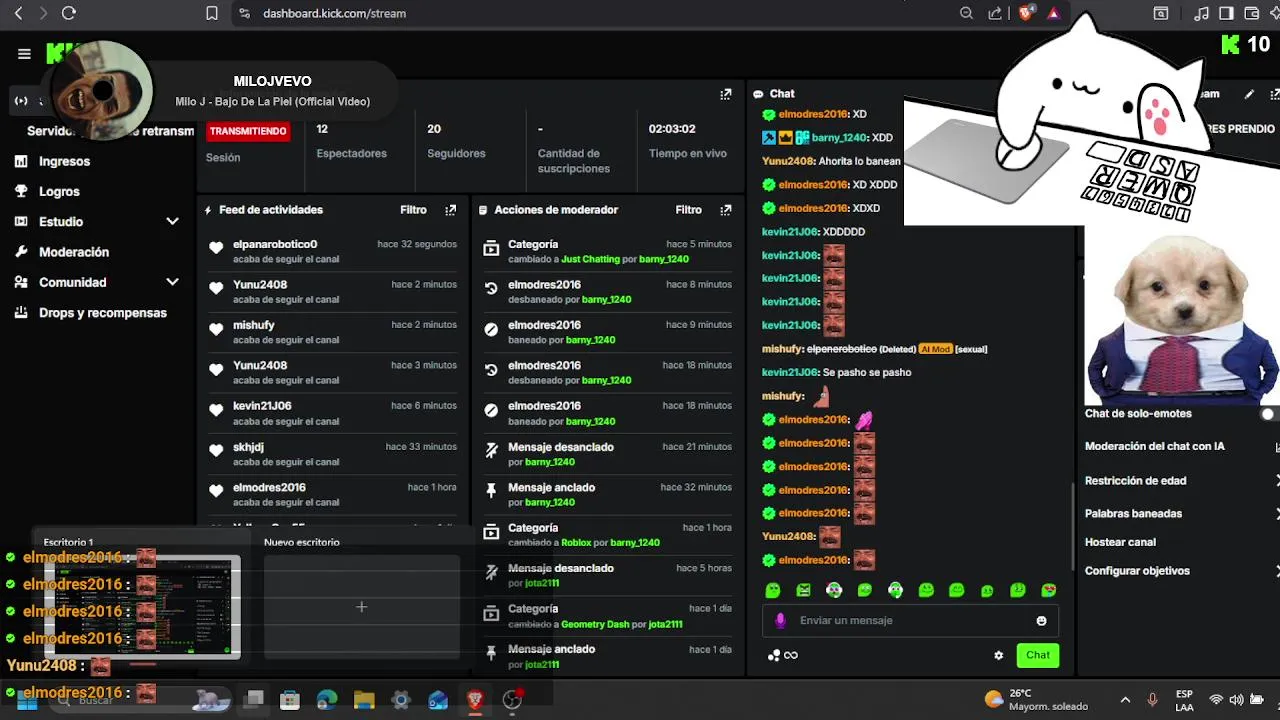Open OBS Studio from taskbar
The height and width of the screenshot is (720, 1280).
pos(512,700)
